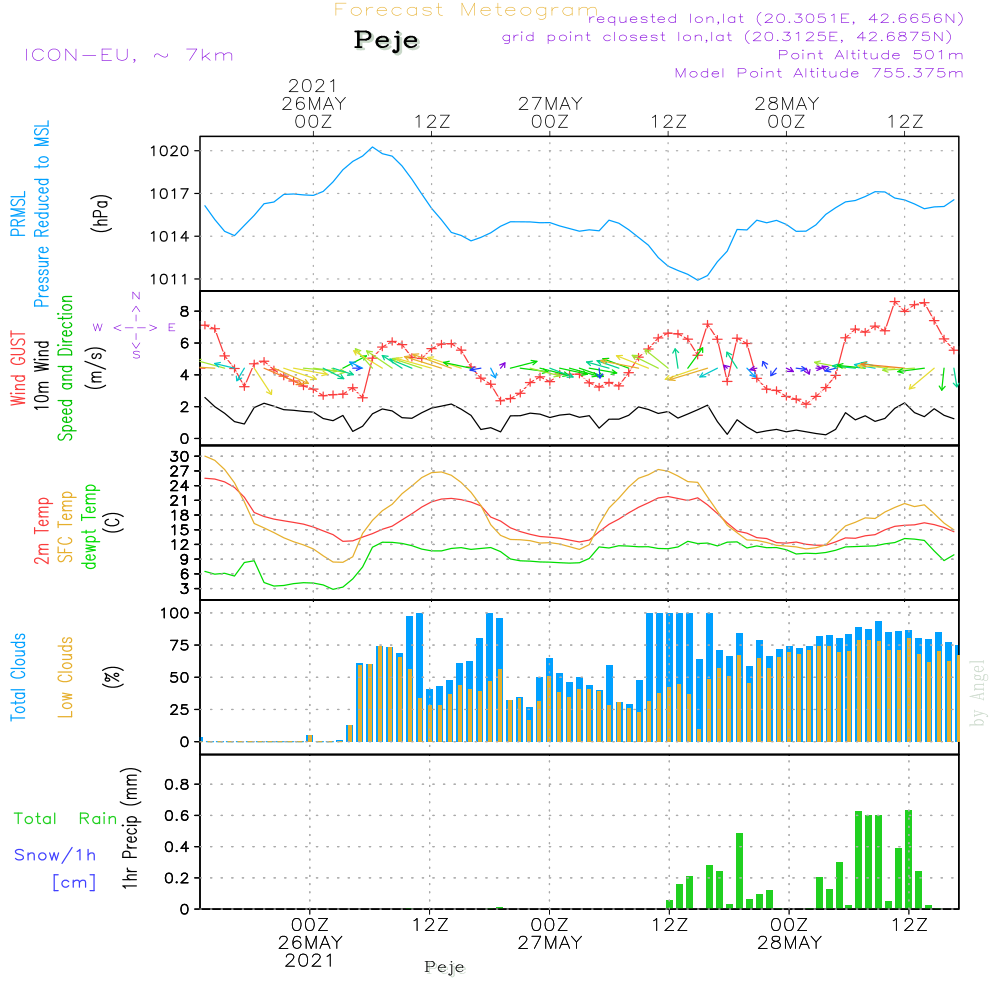This screenshot has width=1000, height=1000.
Task: Click '27MAY' label on the bottom time axis
Action: click(550, 943)
